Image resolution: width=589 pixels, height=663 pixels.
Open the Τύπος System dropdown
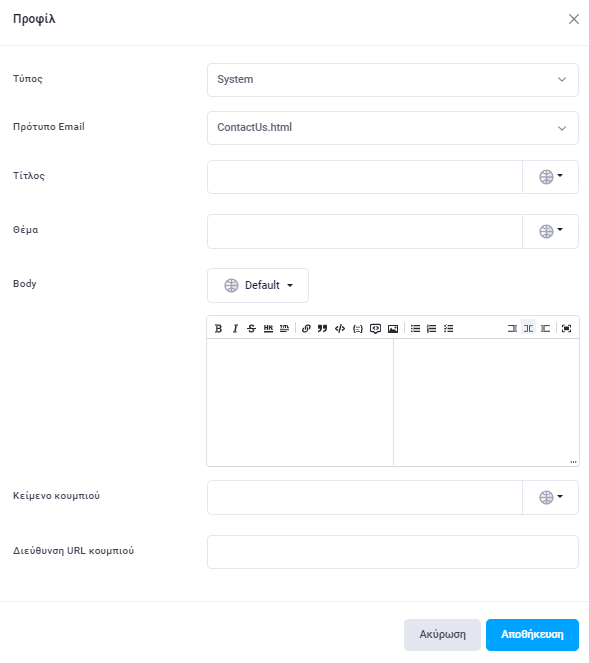click(393, 80)
